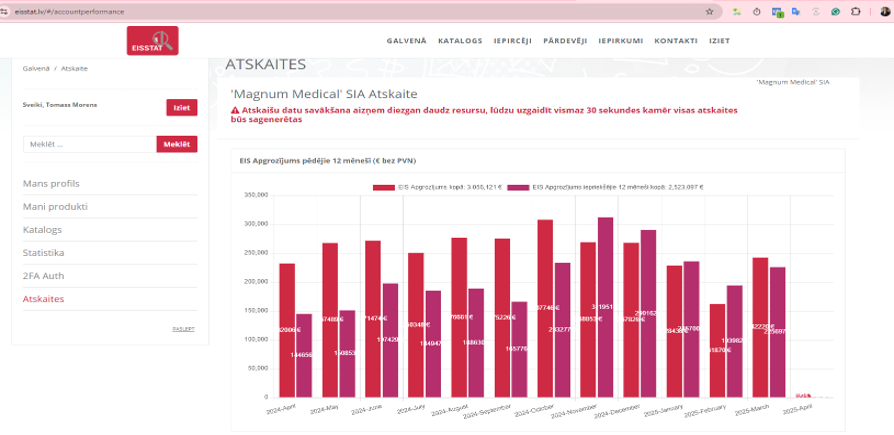The width and height of the screenshot is (894, 435).
Task: Click the red bar for 2024-October
Action: click(x=545, y=308)
